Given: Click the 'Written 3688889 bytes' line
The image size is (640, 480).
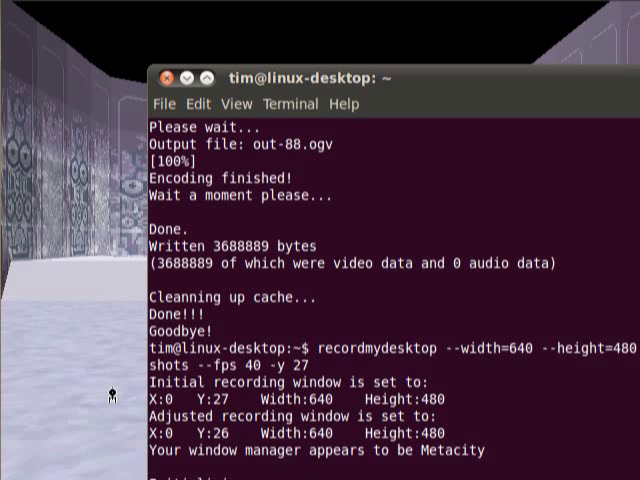Looking at the screenshot, I should point(233,247).
